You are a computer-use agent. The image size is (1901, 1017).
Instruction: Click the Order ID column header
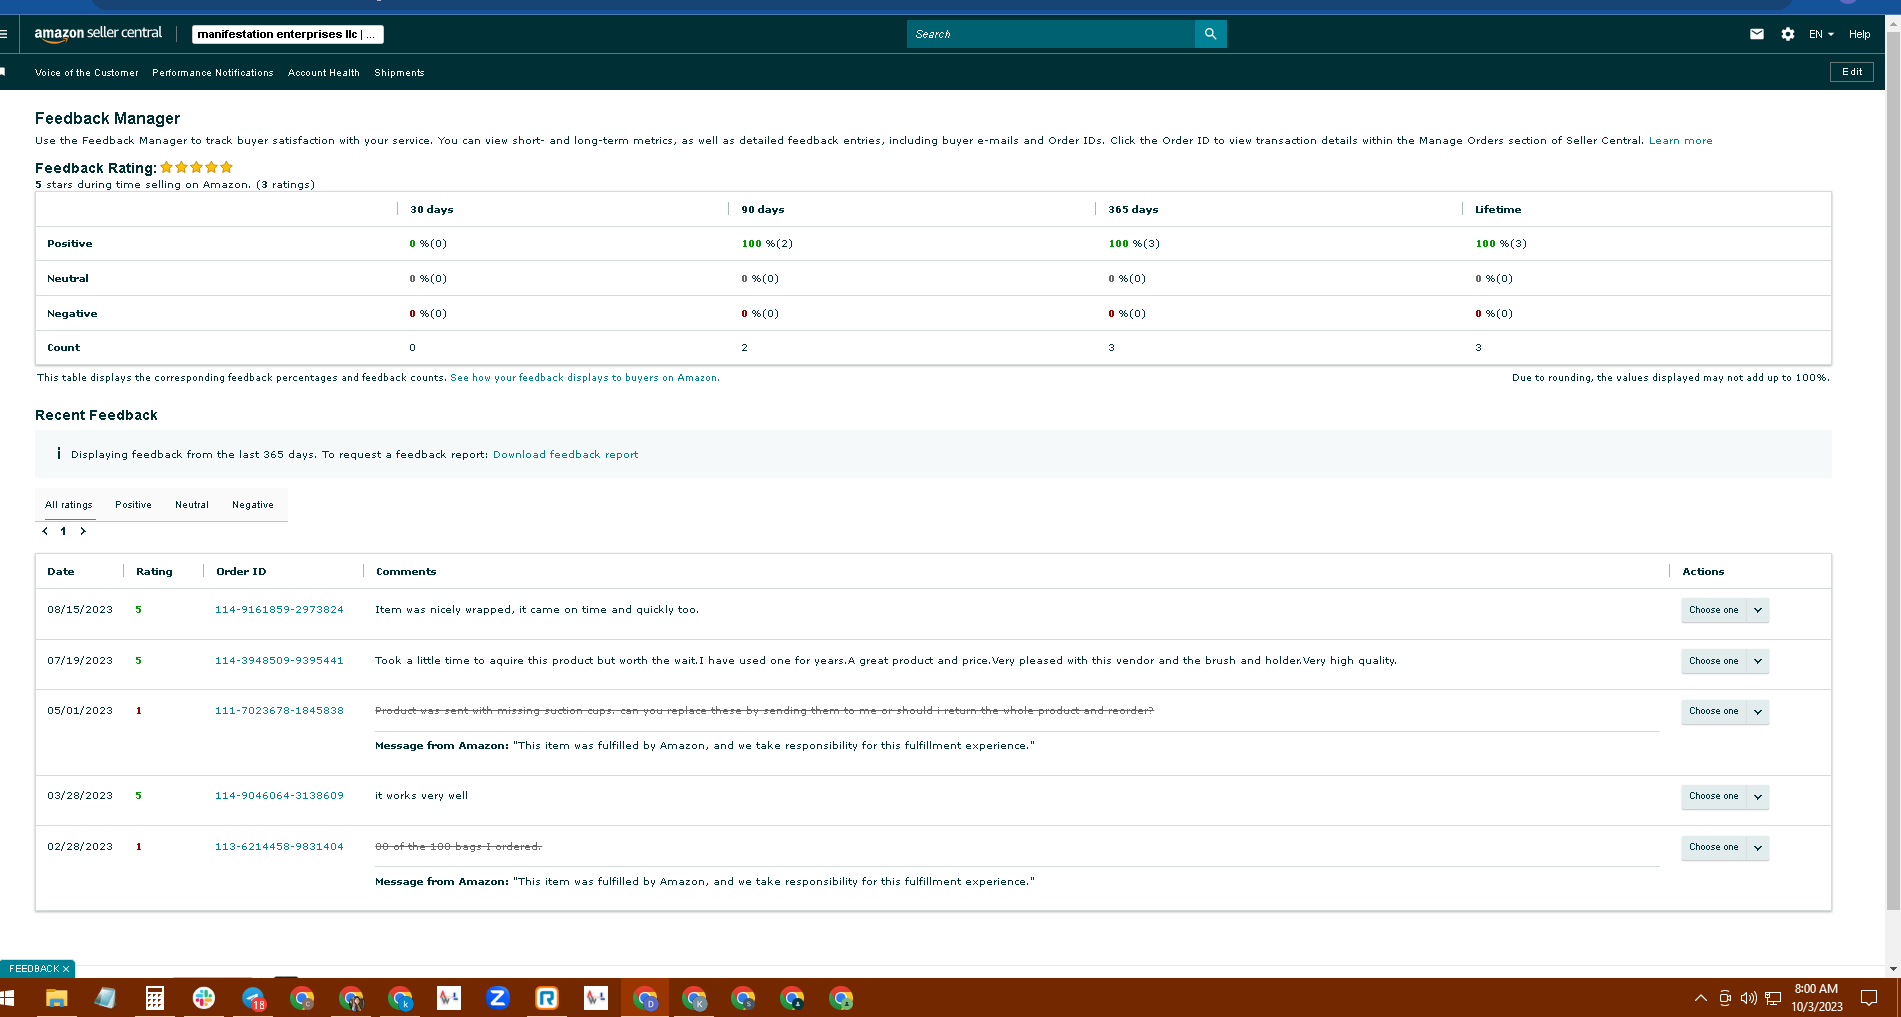coord(241,572)
